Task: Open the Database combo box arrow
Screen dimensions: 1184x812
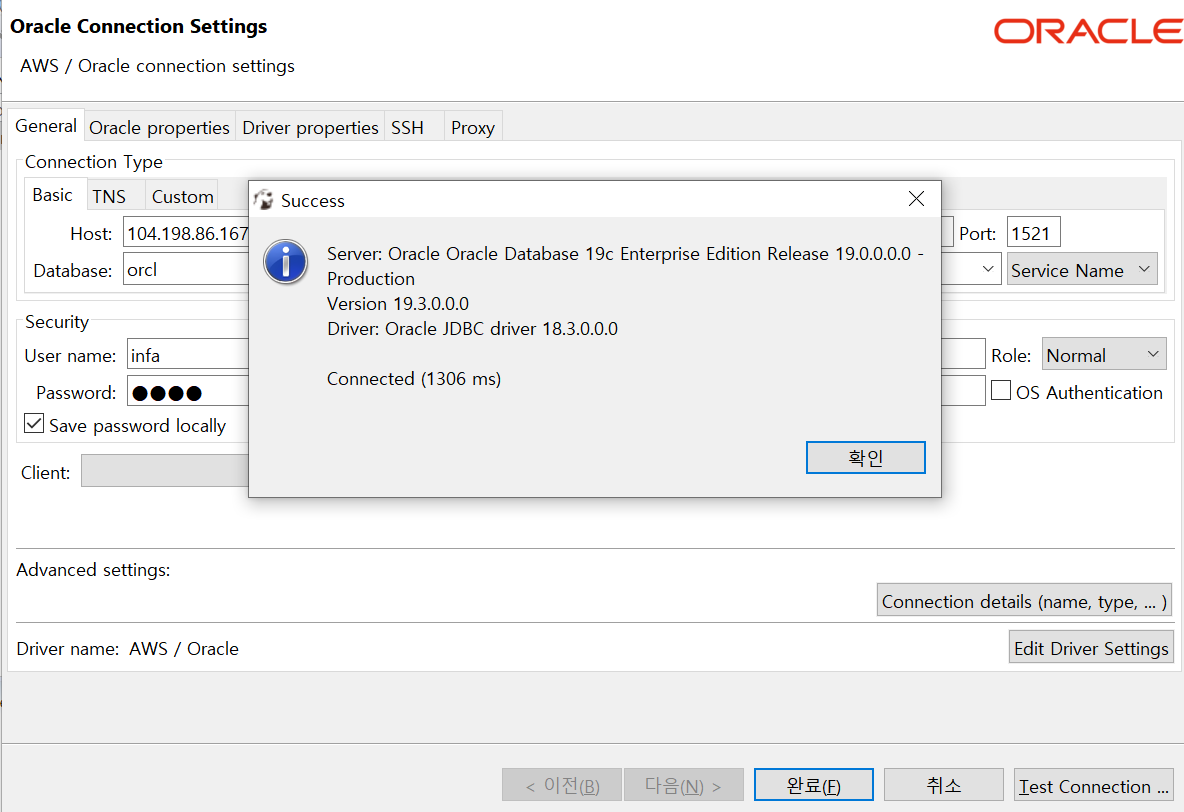Action: coord(988,270)
